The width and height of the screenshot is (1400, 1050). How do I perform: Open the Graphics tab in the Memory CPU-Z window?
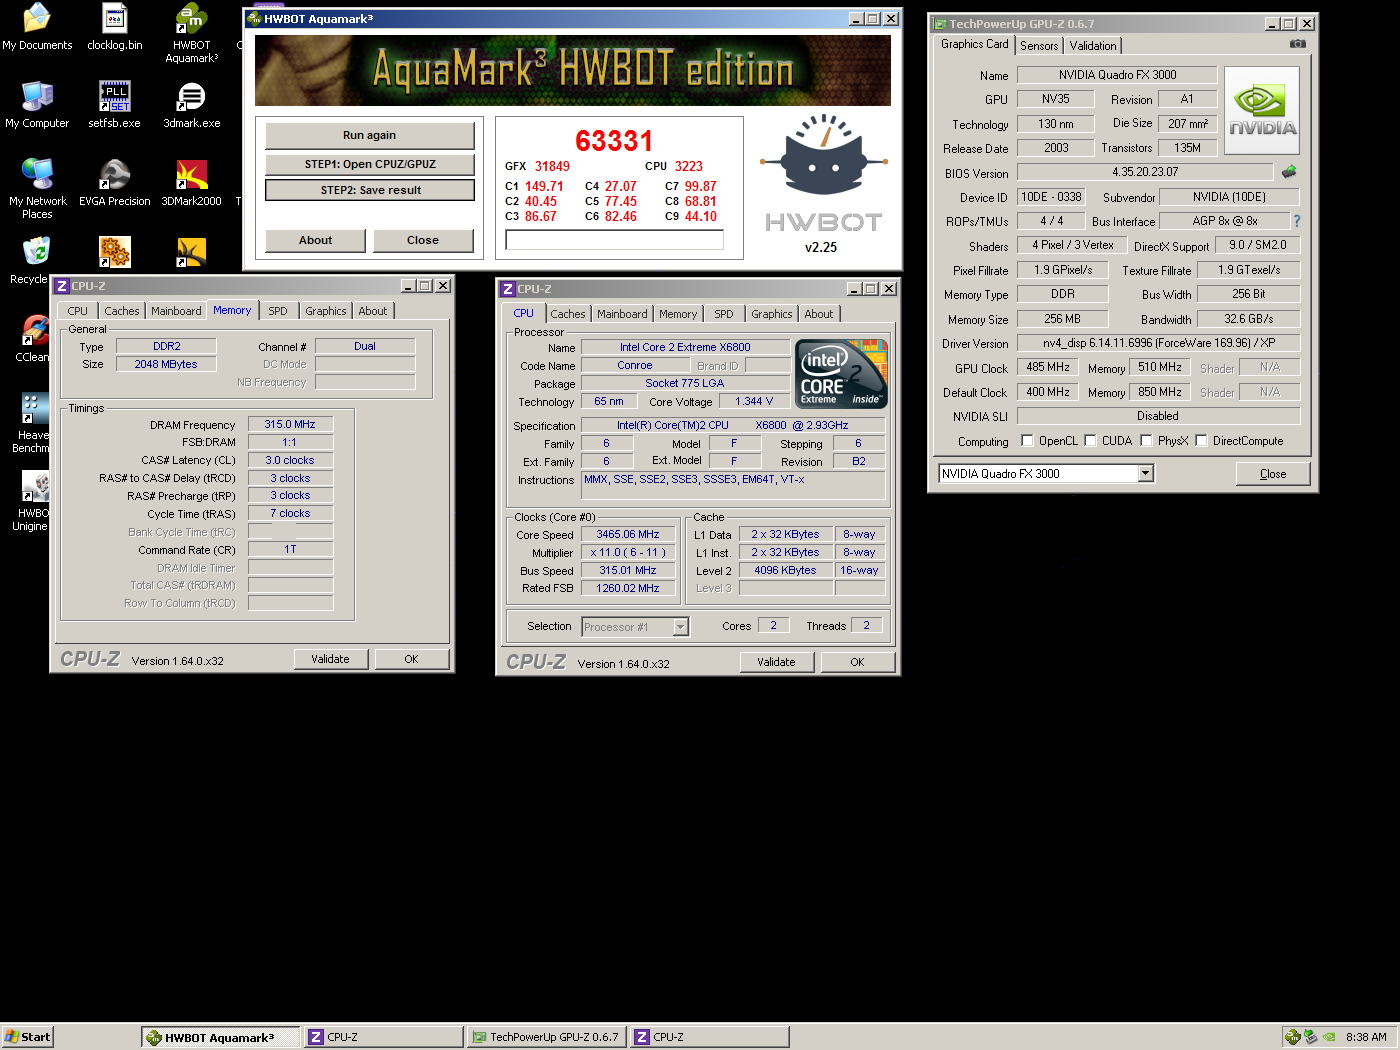(x=326, y=311)
